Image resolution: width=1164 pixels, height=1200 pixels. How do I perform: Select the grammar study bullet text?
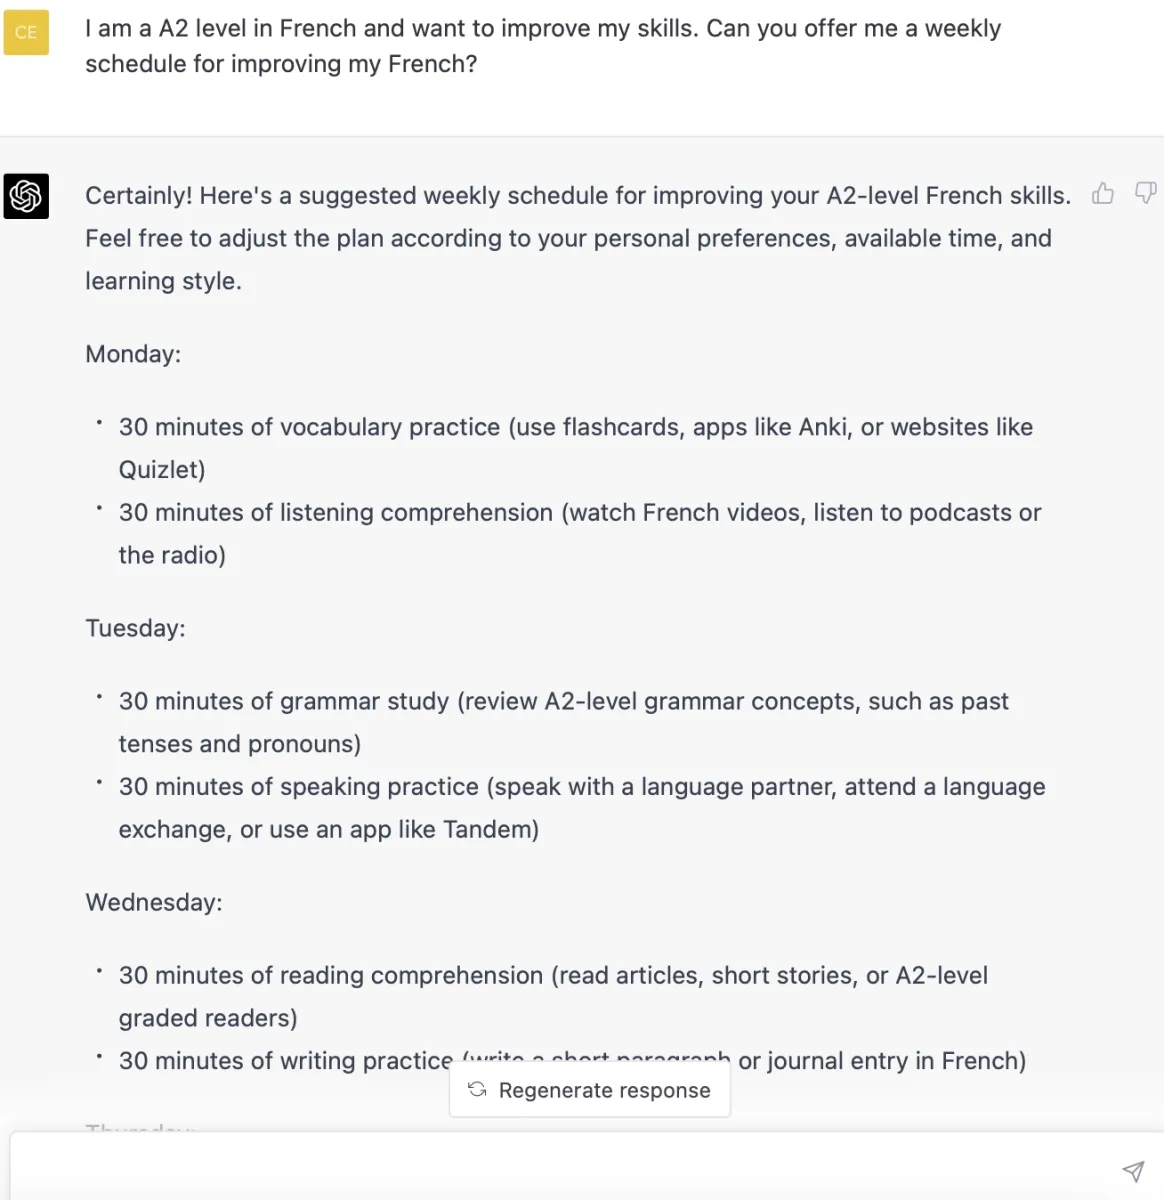pyautogui.click(x=564, y=722)
